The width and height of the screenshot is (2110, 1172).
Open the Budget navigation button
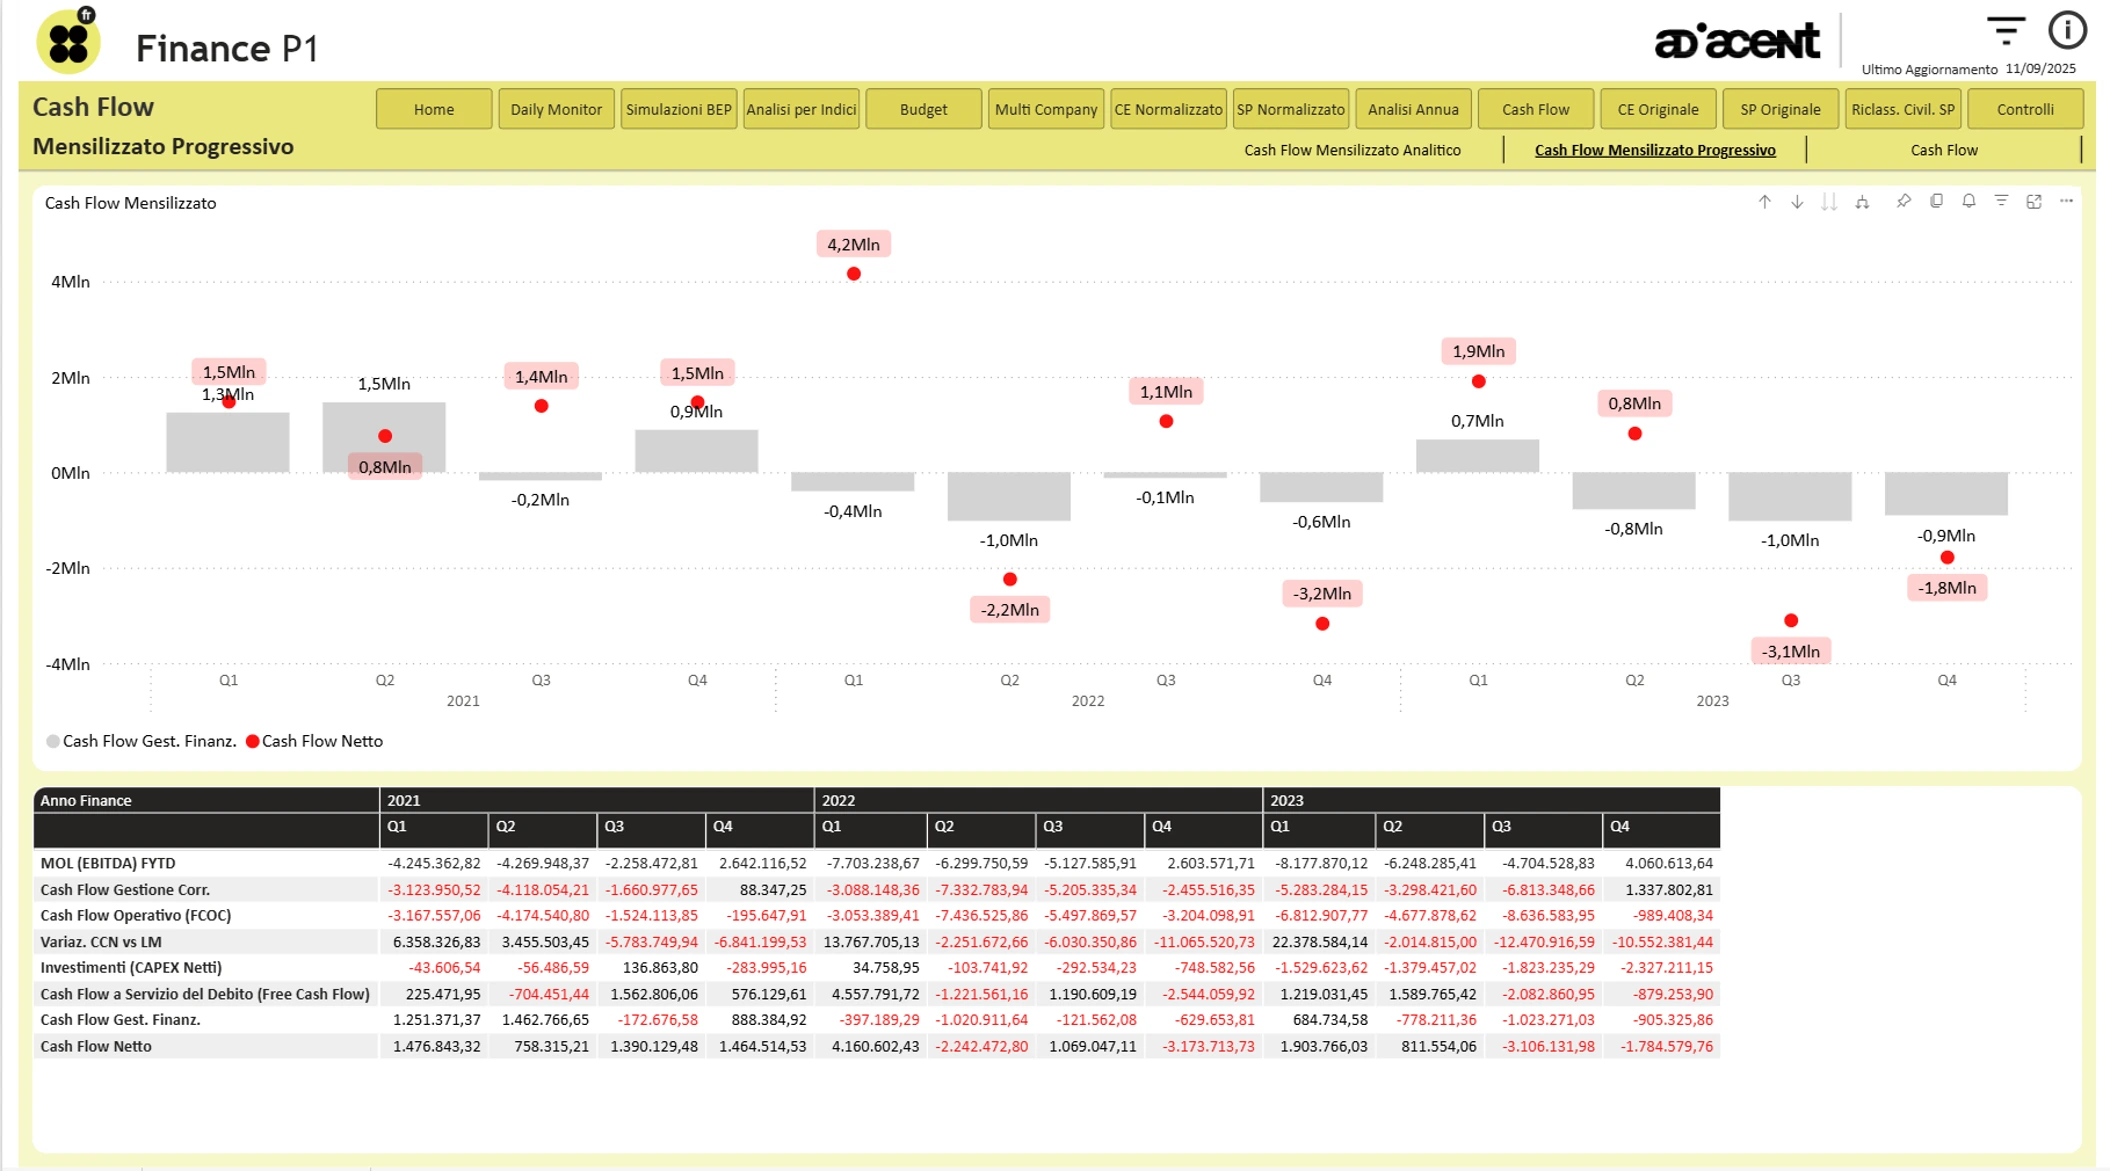coord(923,109)
